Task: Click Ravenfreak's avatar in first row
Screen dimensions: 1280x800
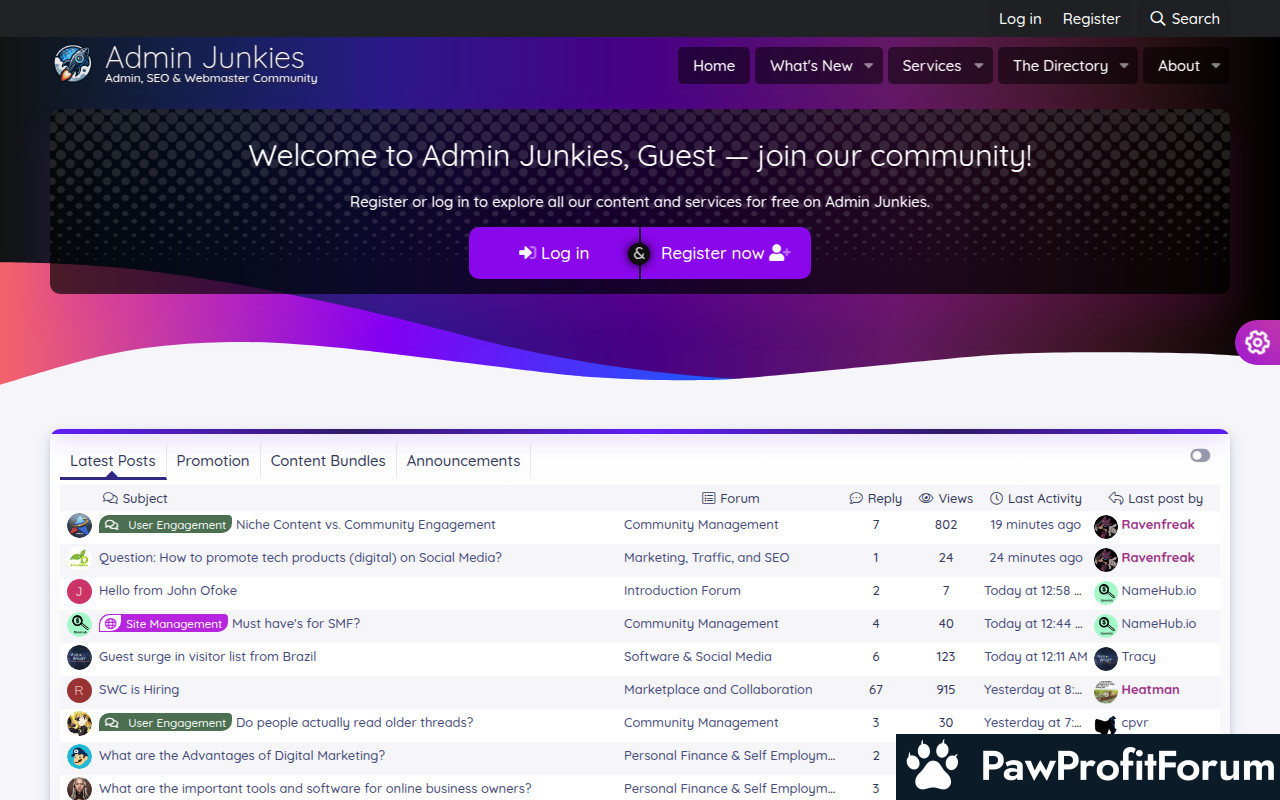Action: pos(1105,525)
